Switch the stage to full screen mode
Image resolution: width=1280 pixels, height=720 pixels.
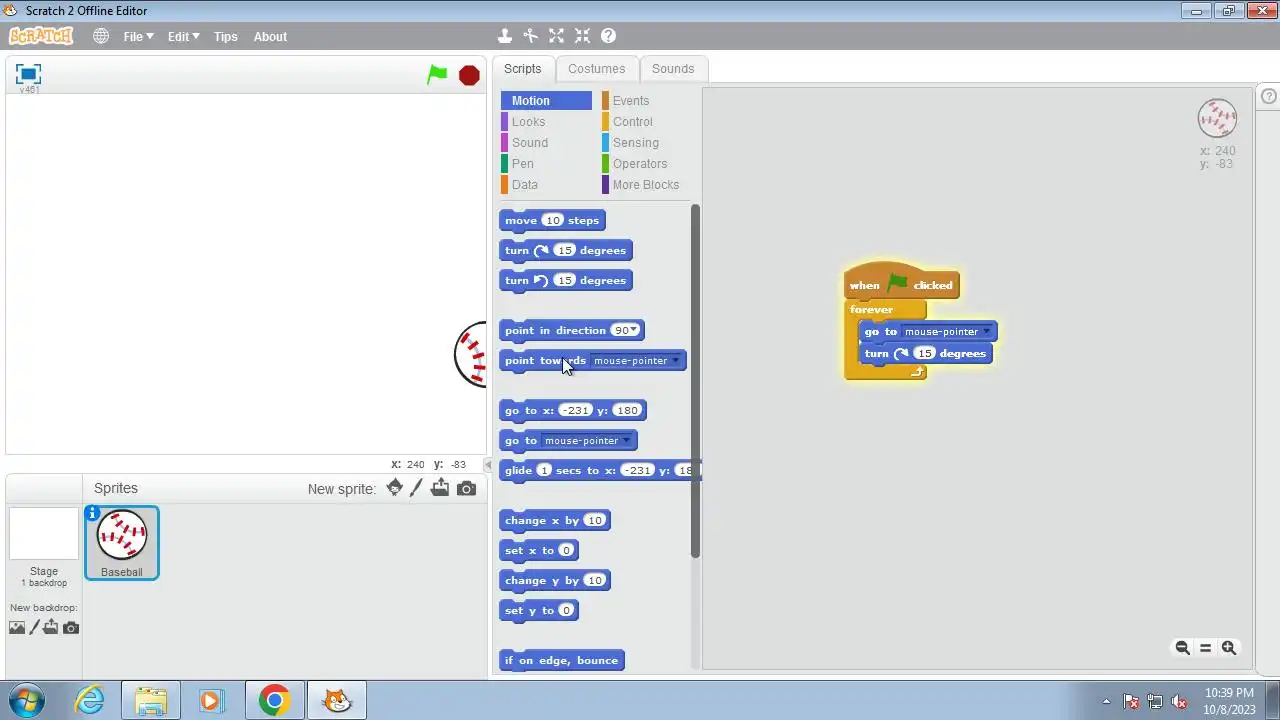pos(28,74)
